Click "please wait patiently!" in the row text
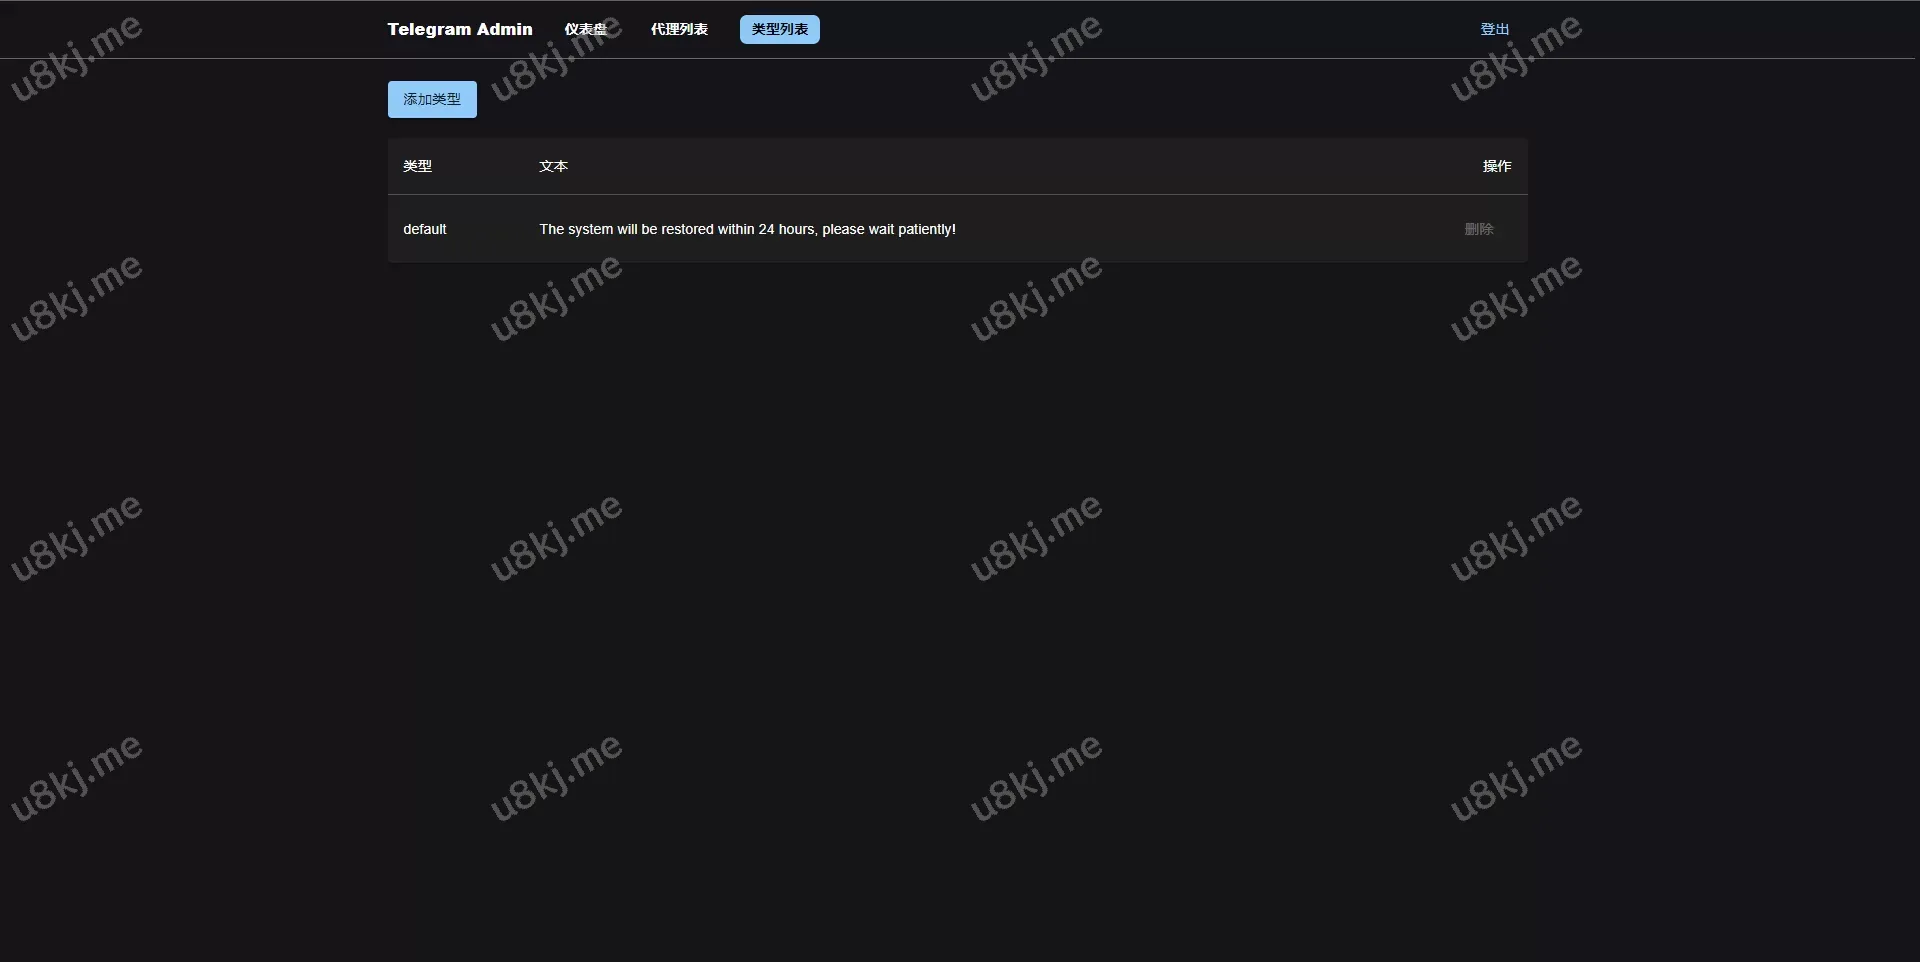1920x962 pixels. pyautogui.click(x=889, y=229)
